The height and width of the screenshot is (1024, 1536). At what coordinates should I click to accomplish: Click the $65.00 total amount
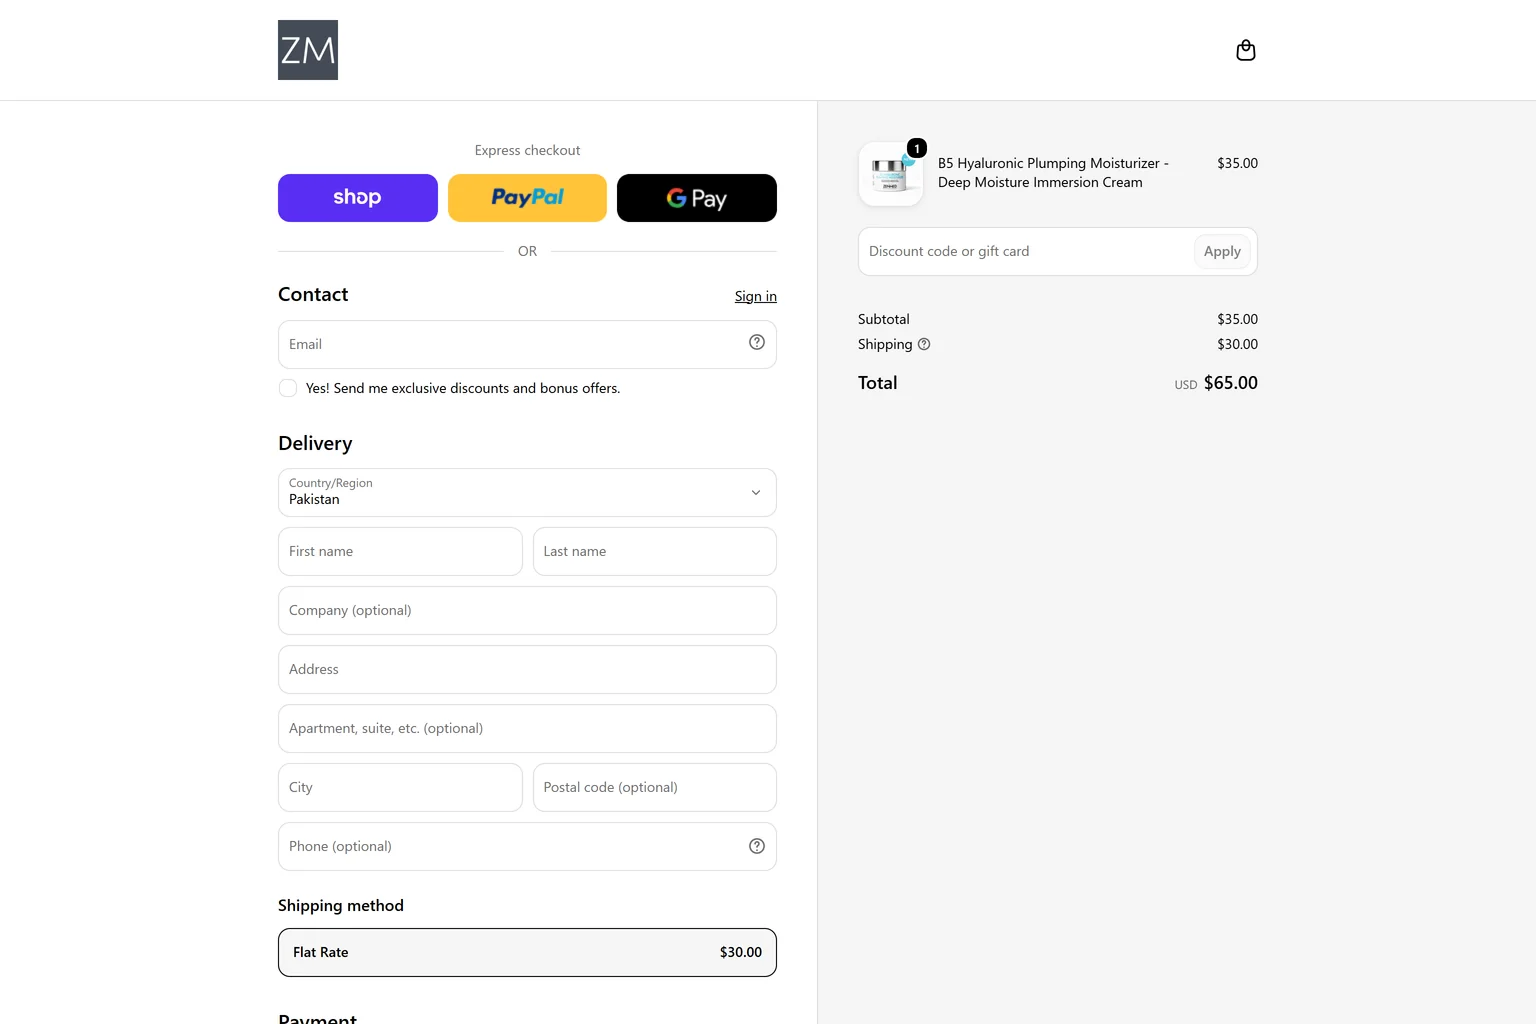(1231, 383)
